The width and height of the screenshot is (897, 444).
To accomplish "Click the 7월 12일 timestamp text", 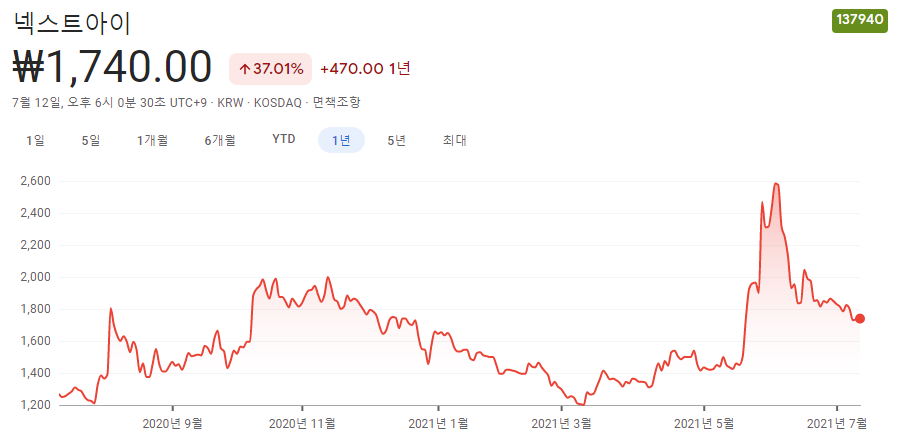I will click(36, 103).
